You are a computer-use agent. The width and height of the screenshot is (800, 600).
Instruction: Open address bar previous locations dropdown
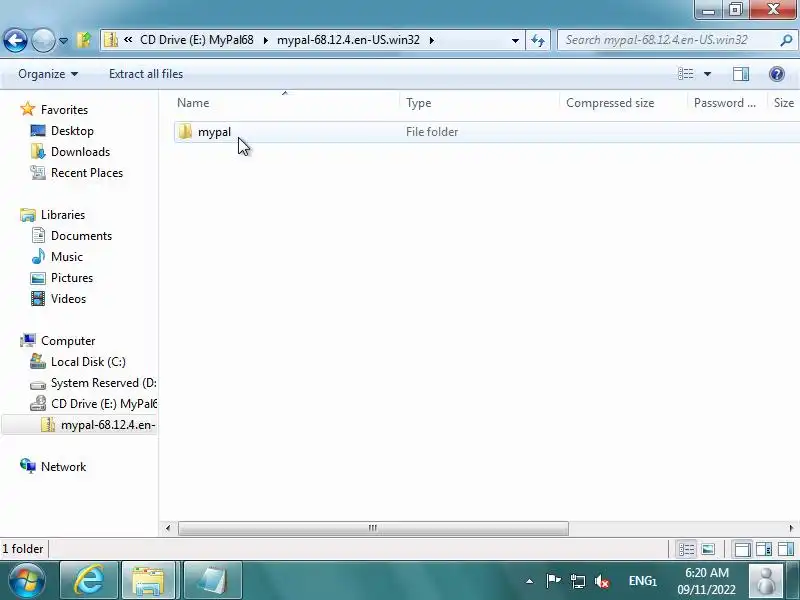[515, 40]
